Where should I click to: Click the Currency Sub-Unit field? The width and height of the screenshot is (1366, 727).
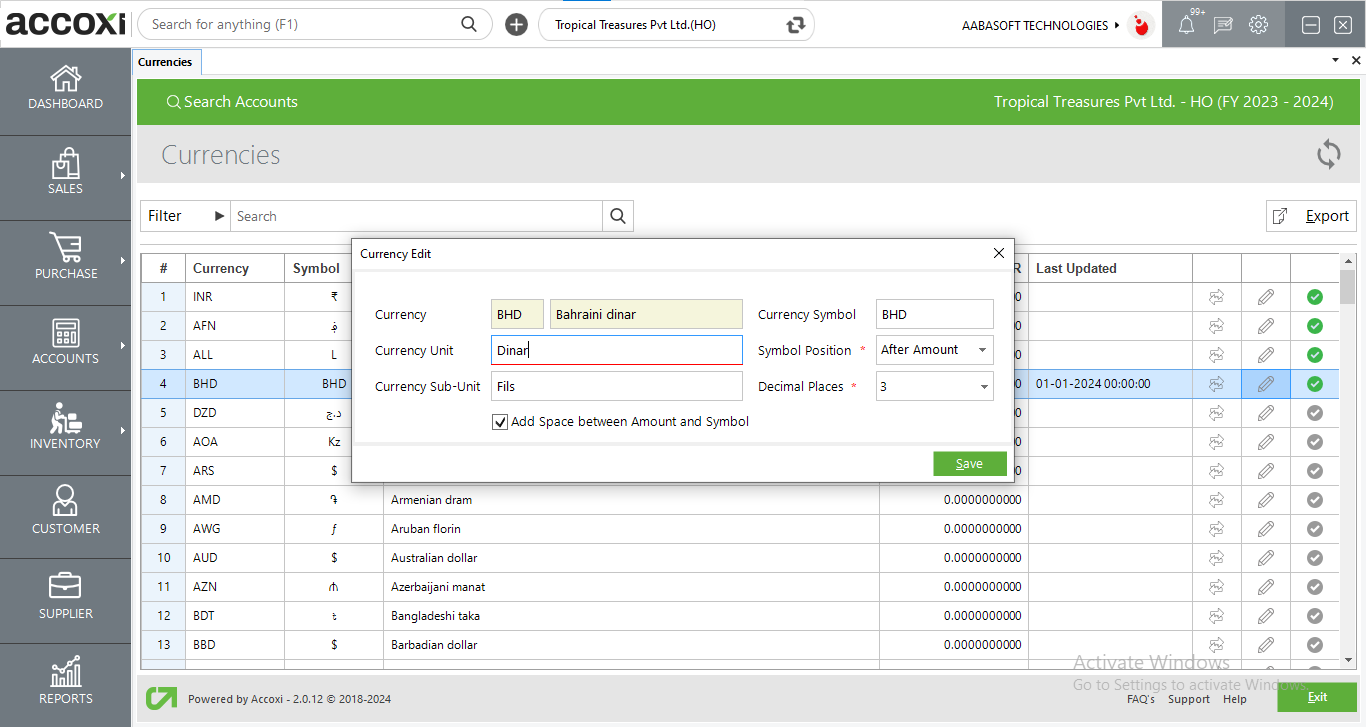click(616, 387)
